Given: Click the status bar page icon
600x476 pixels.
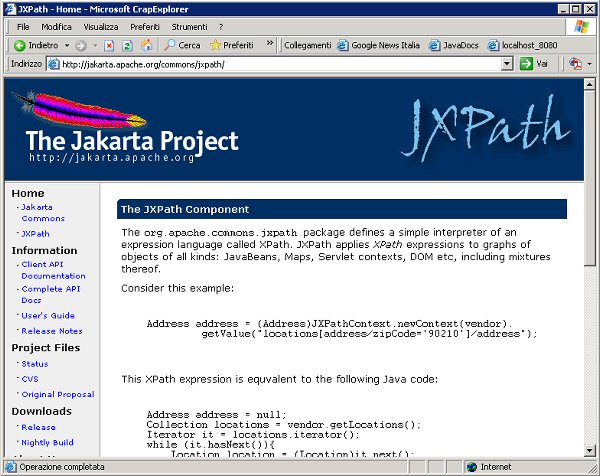Looking at the screenshot, I should coord(11,467).
